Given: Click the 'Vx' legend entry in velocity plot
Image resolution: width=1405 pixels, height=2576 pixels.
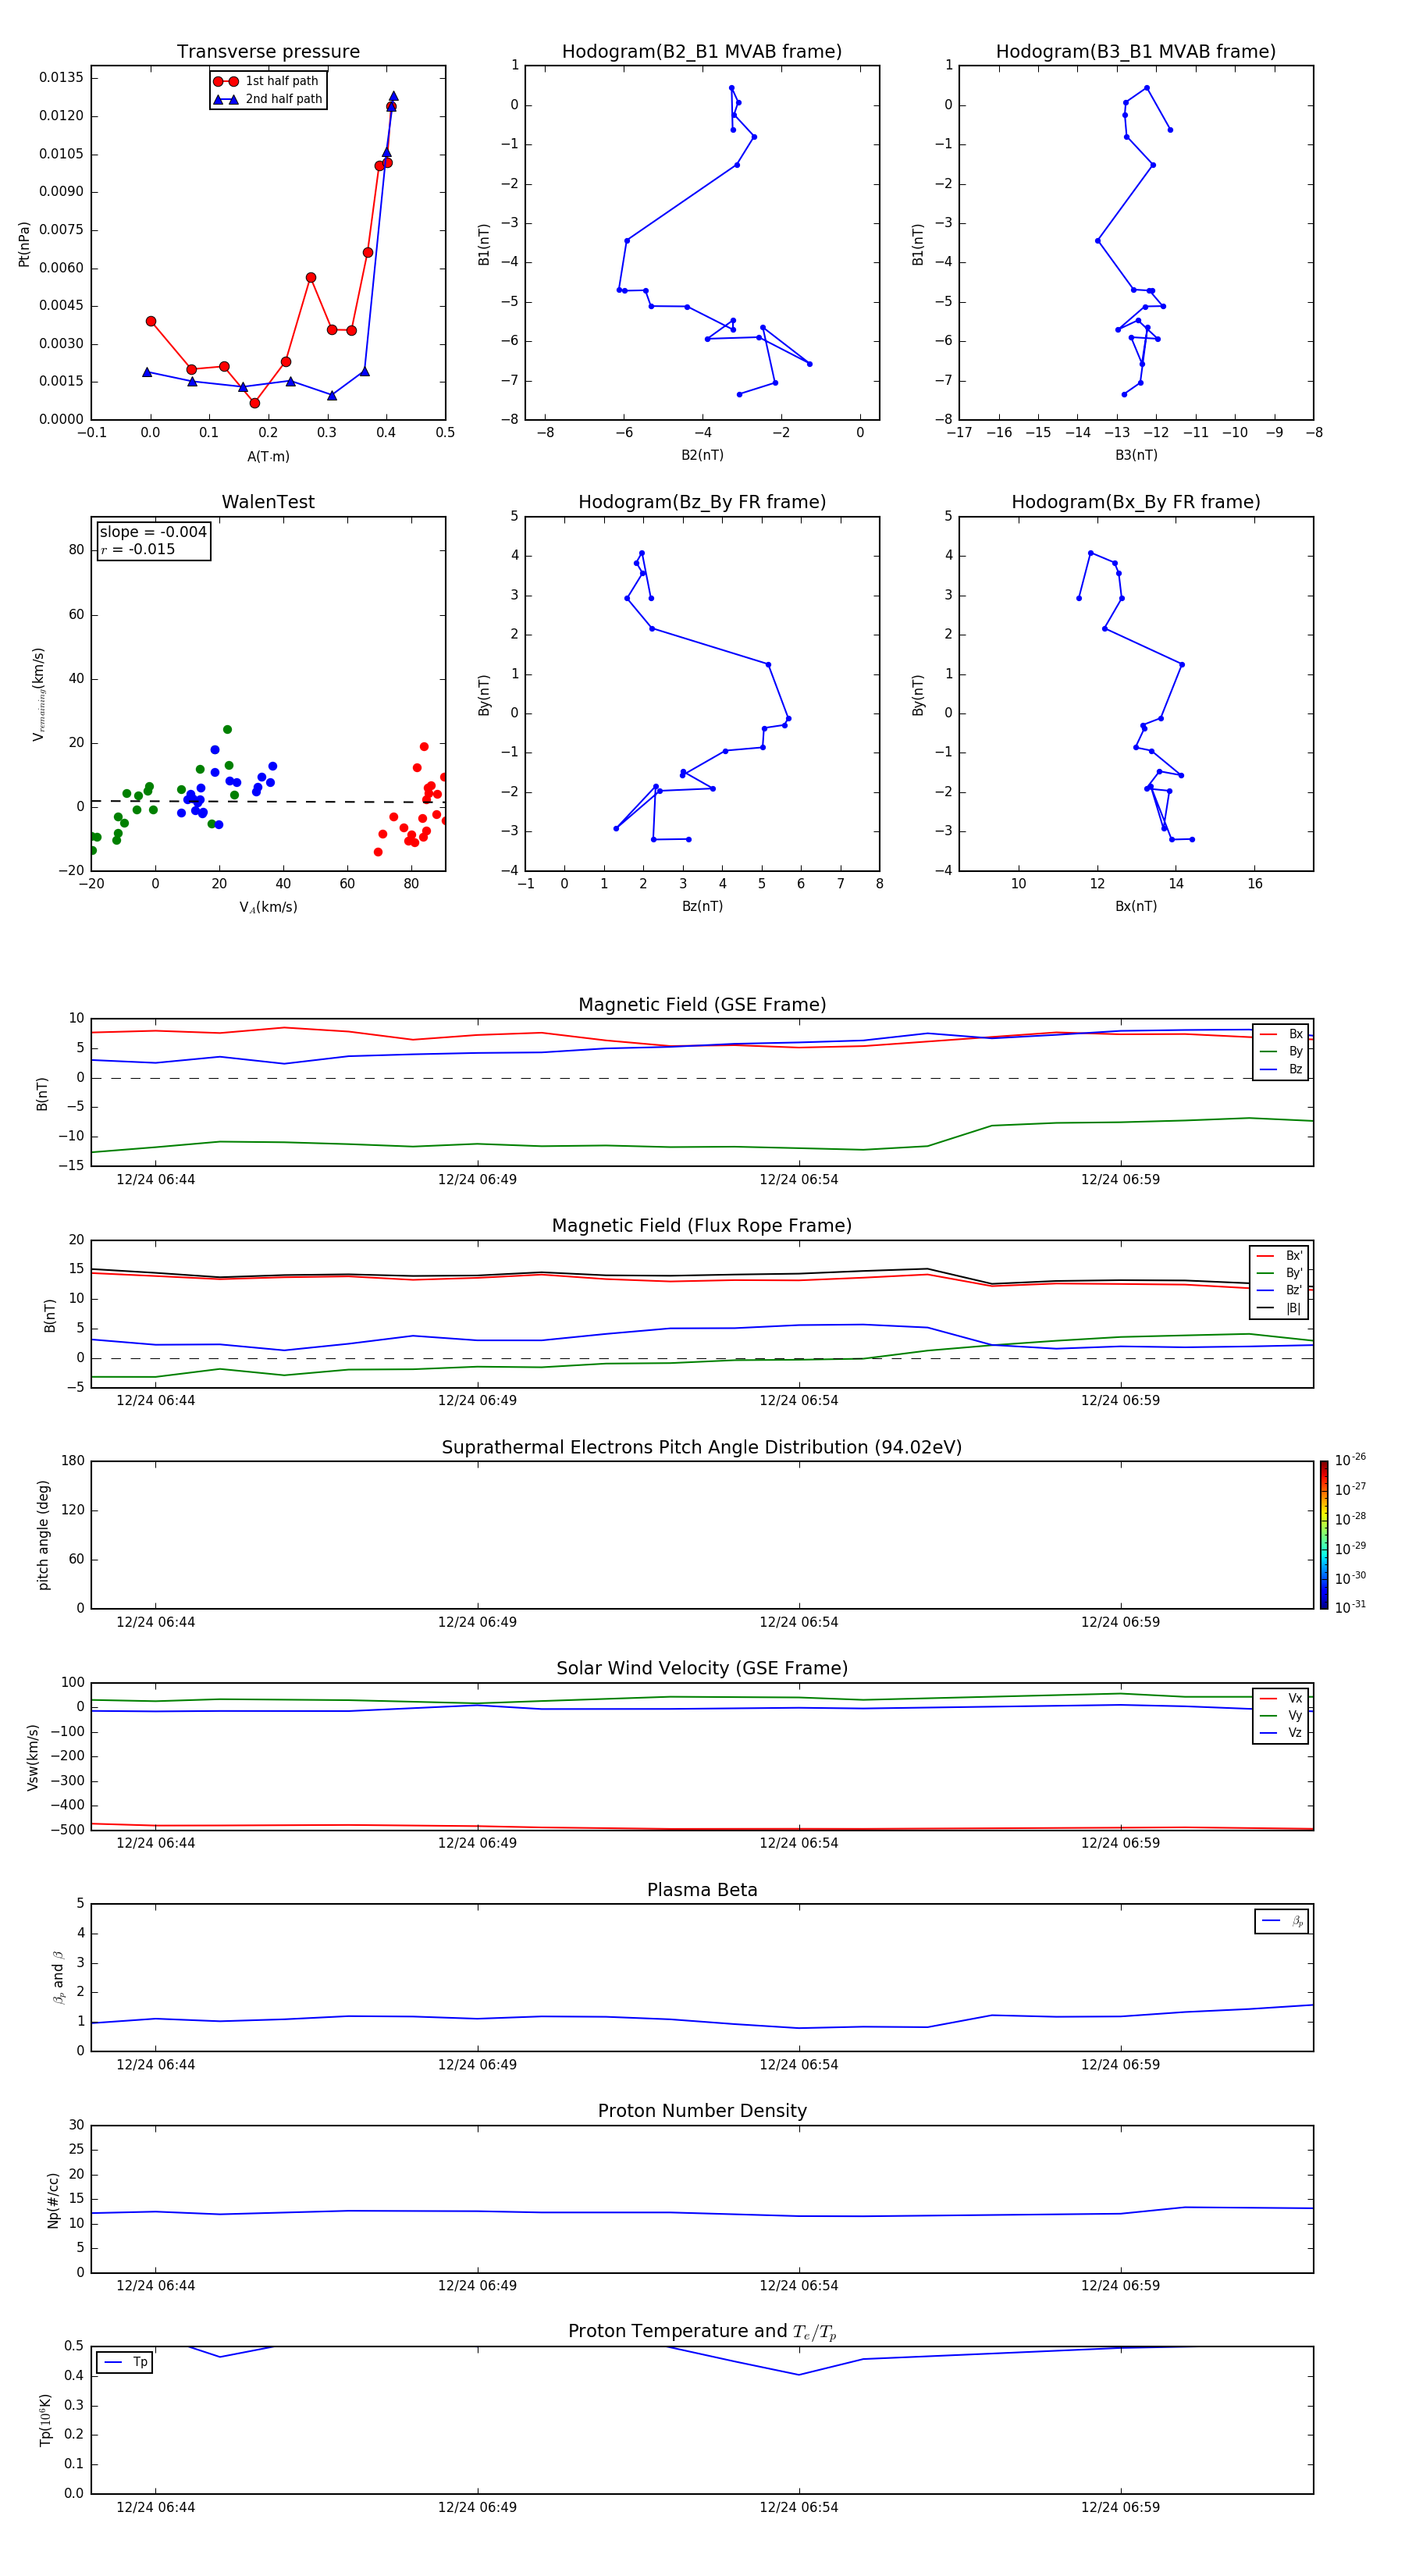Looking at the screenshot, I should click(1281, 1698).
